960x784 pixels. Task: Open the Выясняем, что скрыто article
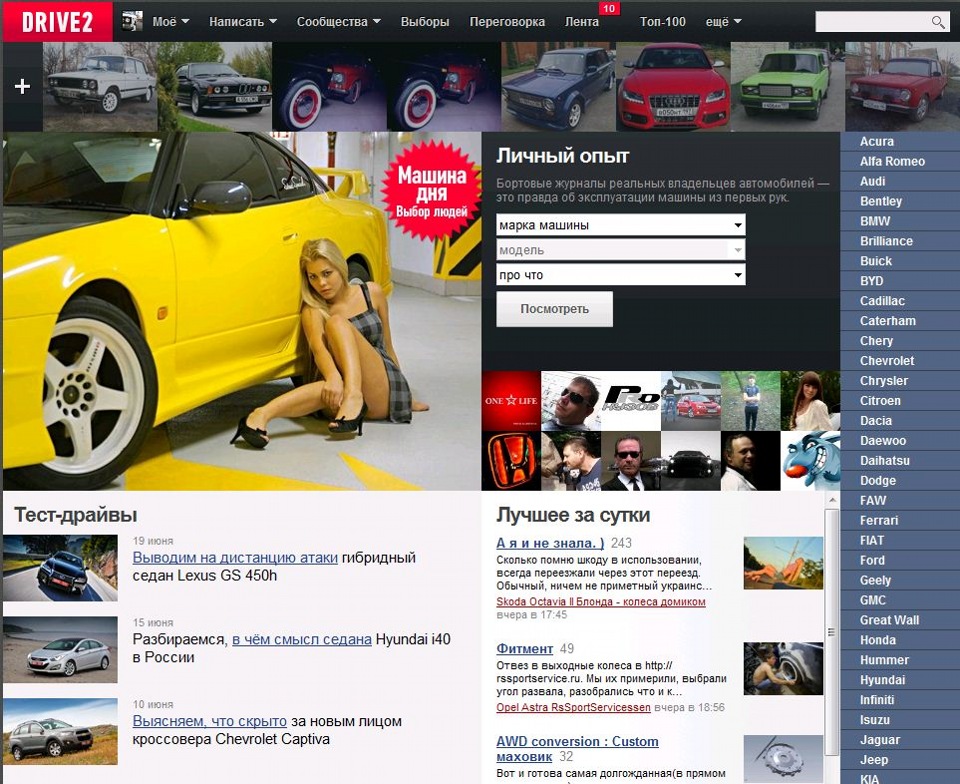209,721
